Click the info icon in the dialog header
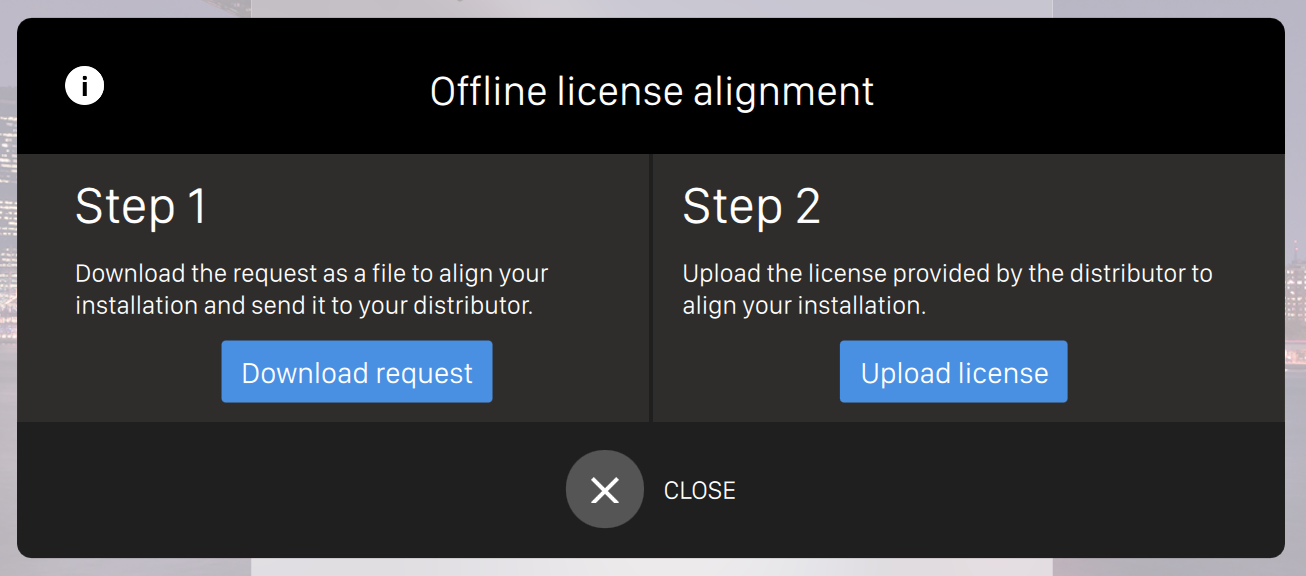The image size is (1306, 576). coord(85,86)
